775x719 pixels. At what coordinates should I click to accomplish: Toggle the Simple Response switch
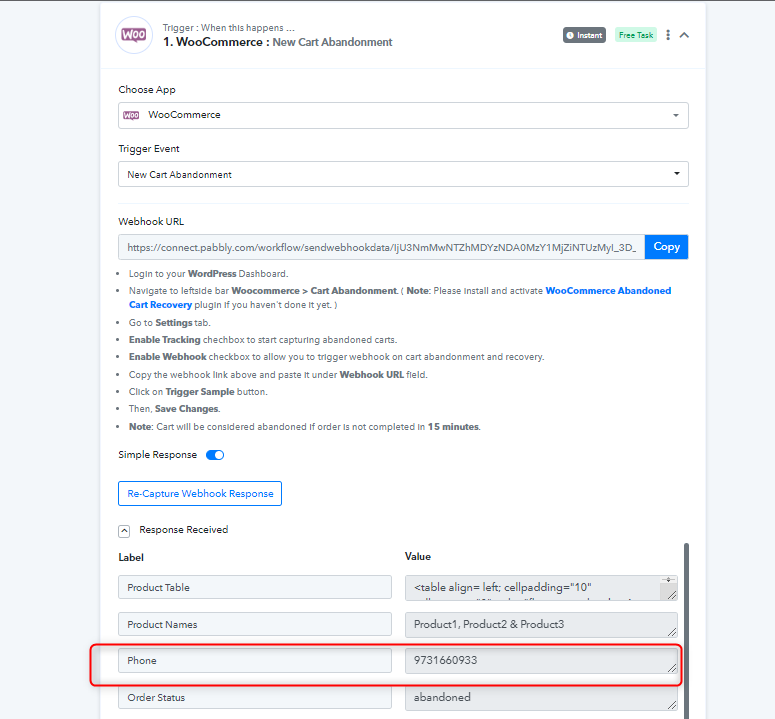(215, 455)
